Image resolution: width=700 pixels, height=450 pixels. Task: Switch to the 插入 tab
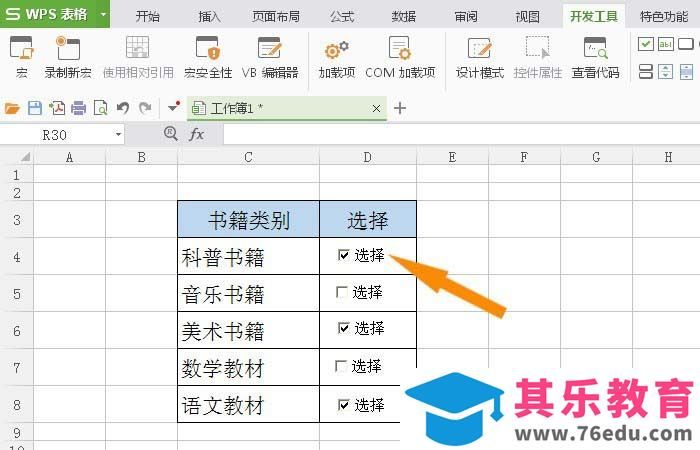tap(209, 17)
